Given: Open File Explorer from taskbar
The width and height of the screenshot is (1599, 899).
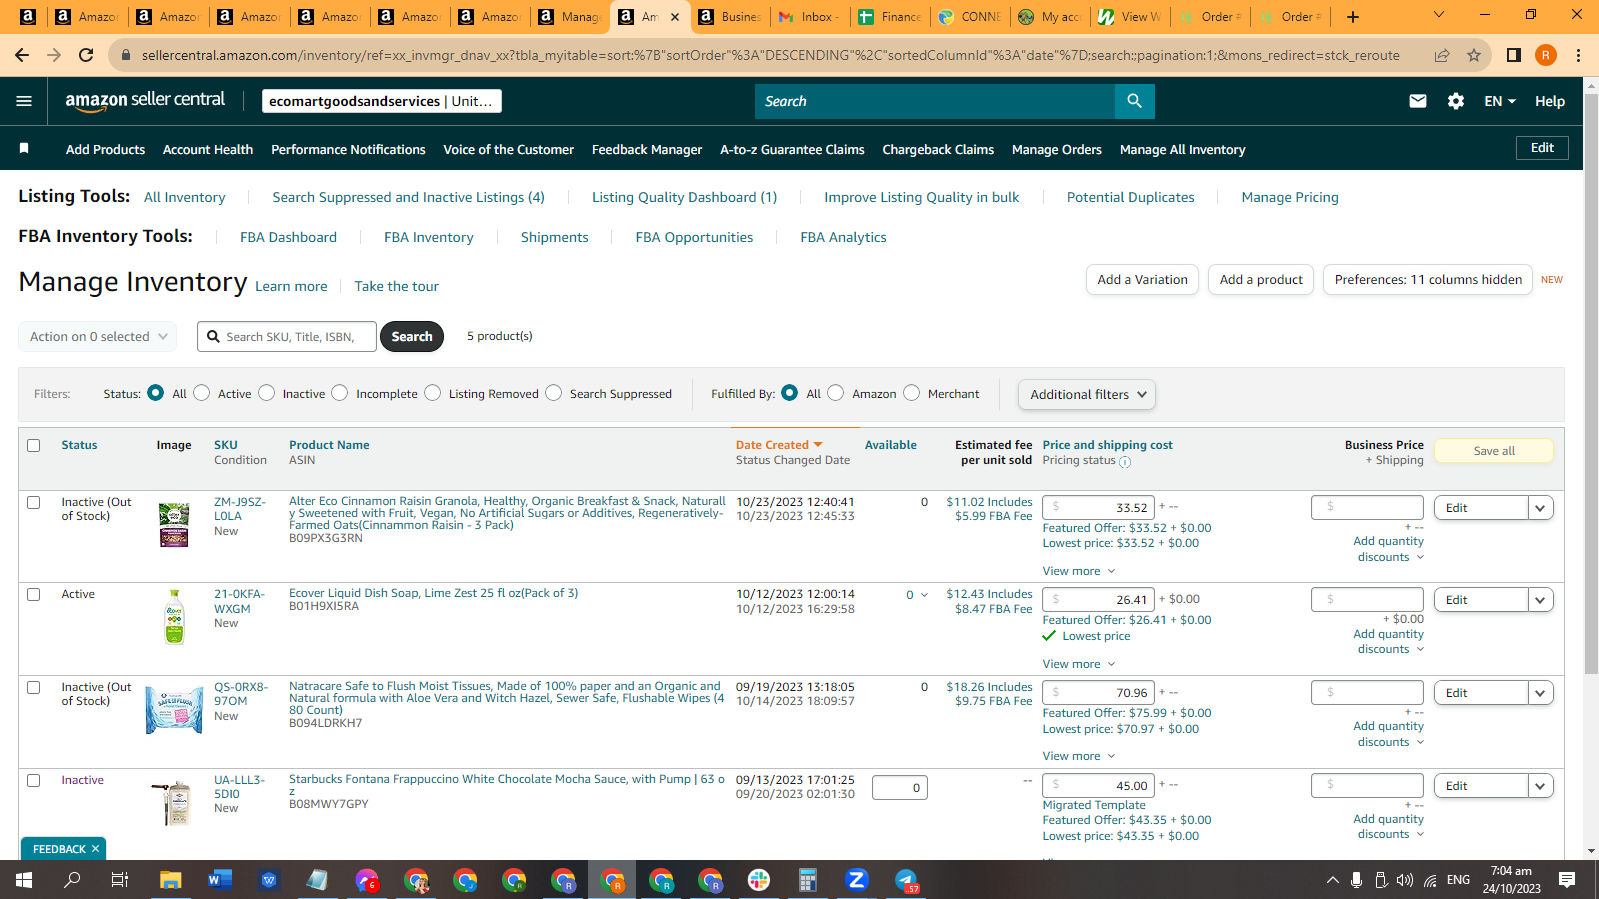Looking at the screenshot, I should tap(171, 880).
